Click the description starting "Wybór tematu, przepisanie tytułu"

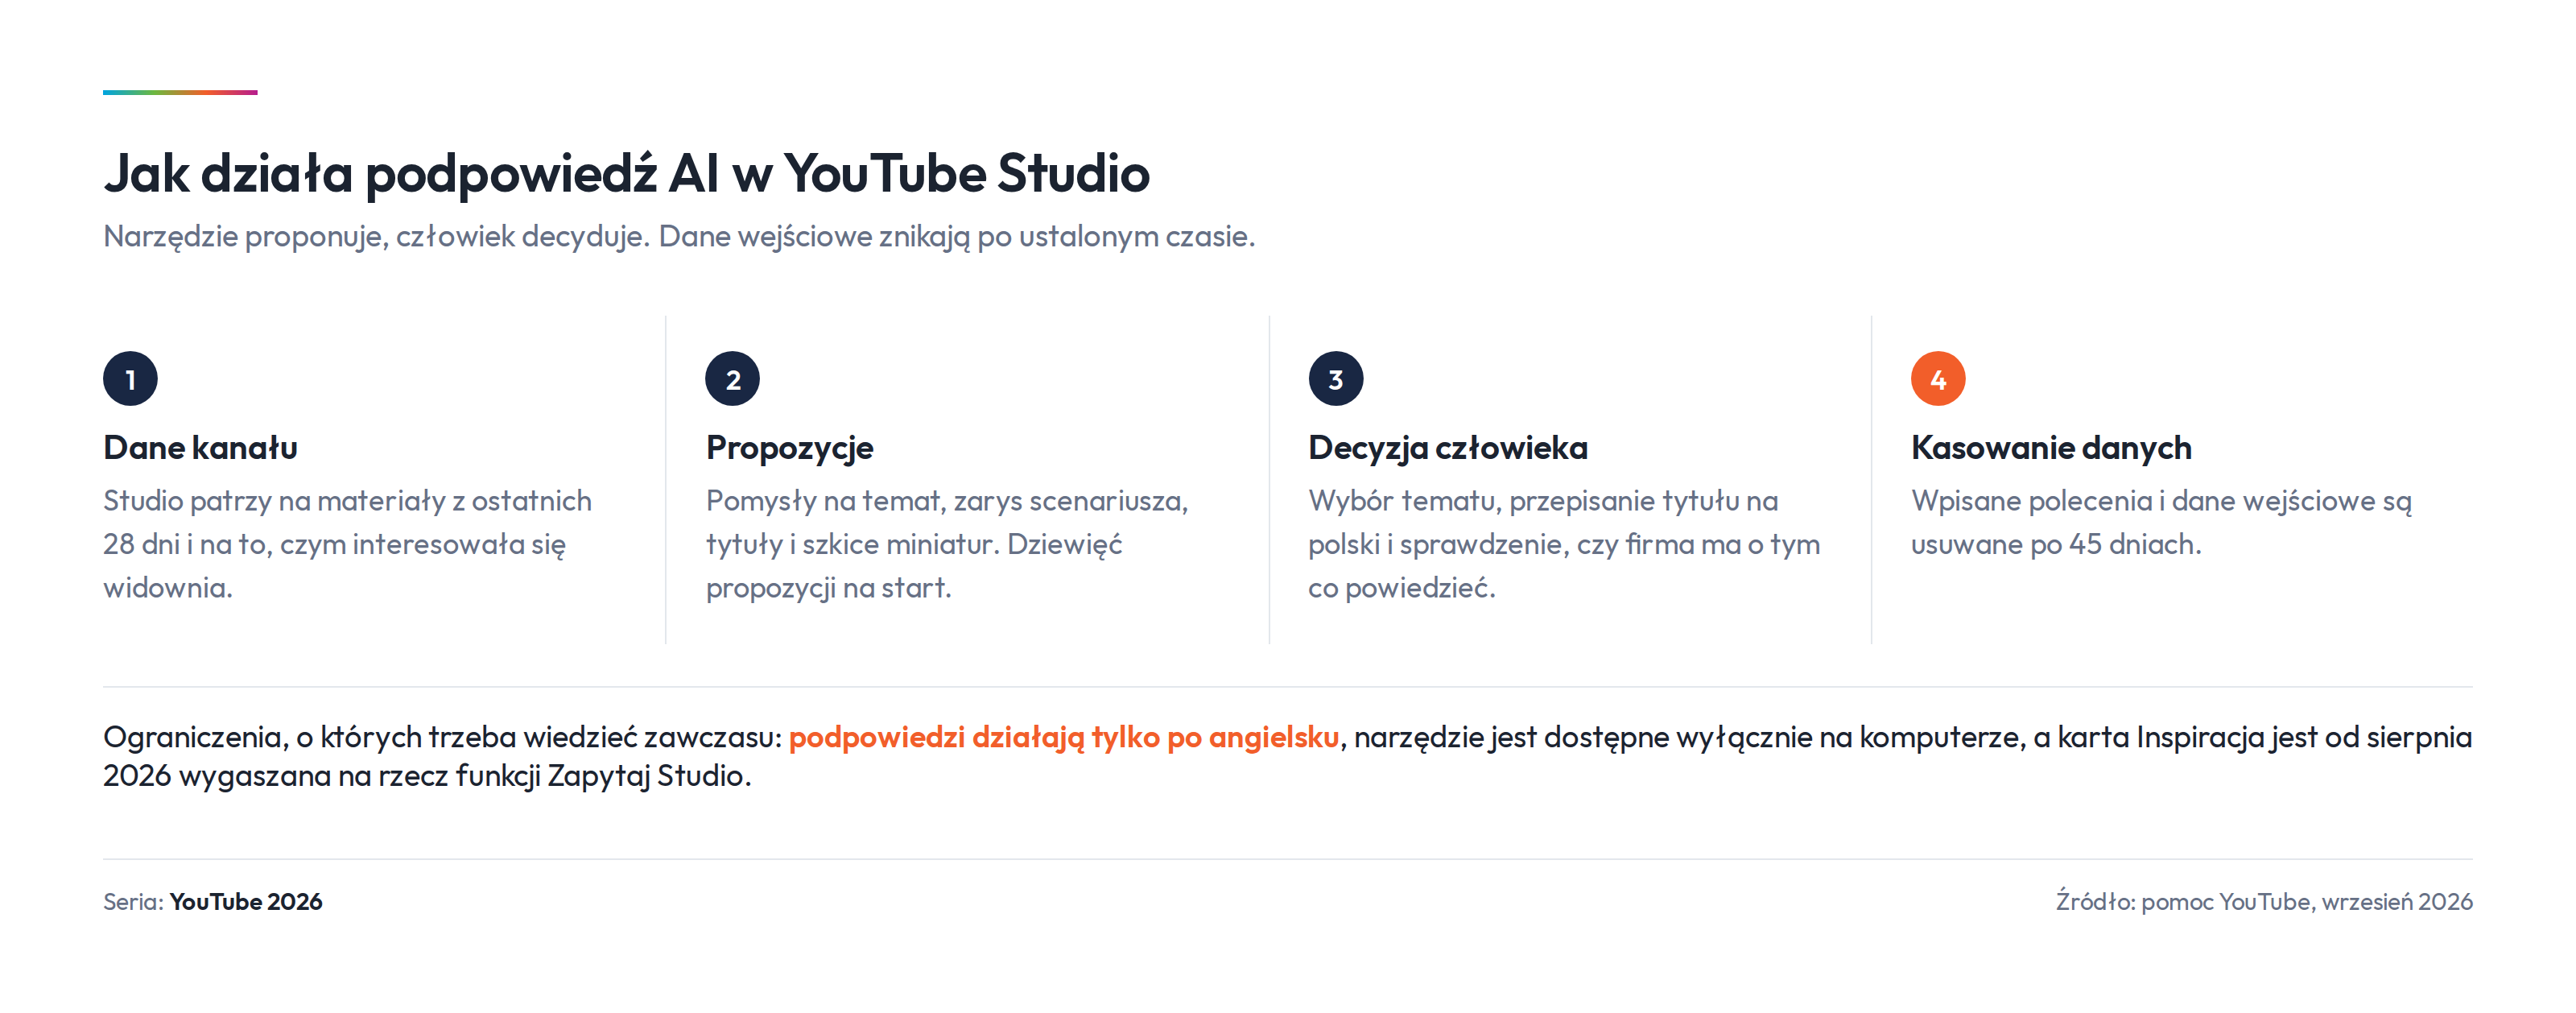point(1564,544)
